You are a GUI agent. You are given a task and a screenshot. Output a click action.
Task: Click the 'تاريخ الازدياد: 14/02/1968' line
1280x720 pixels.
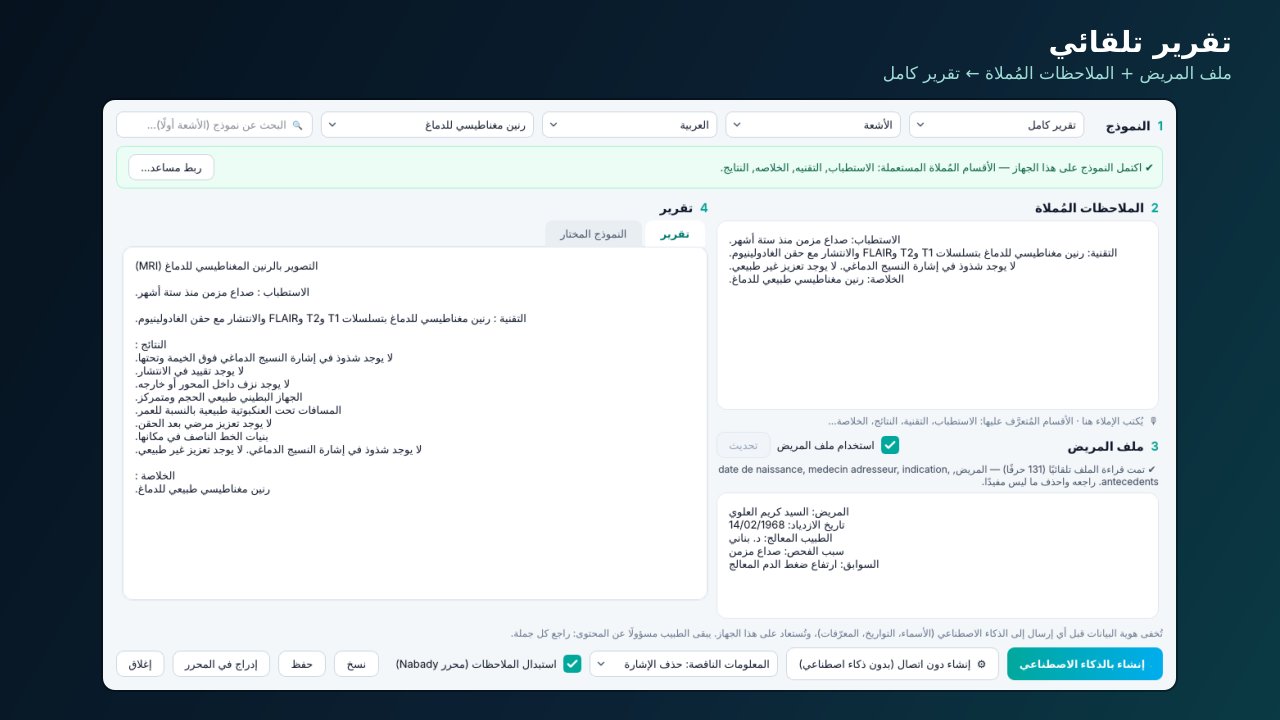pos(787,525)
